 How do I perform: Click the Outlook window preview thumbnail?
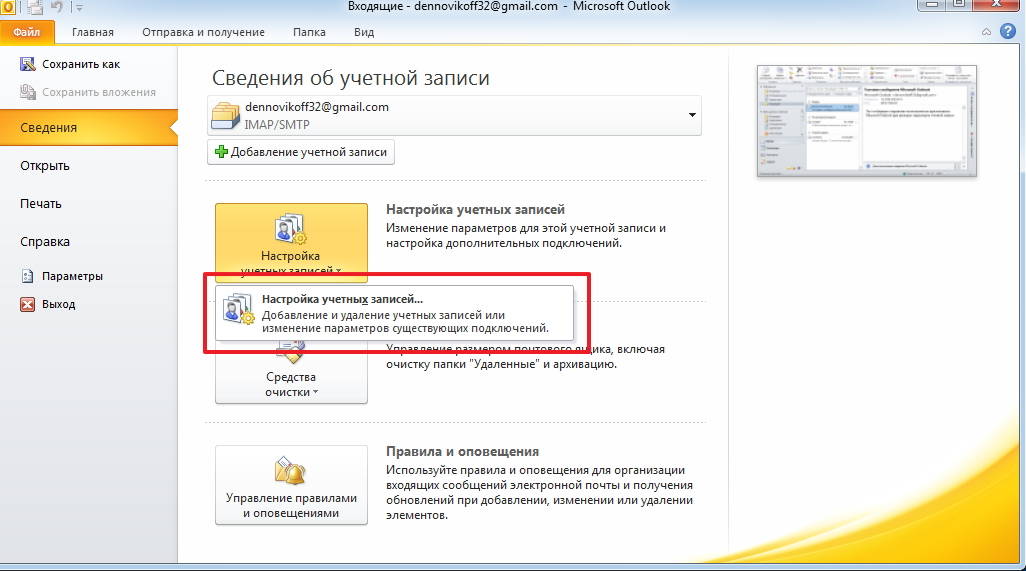click(866, 121)
